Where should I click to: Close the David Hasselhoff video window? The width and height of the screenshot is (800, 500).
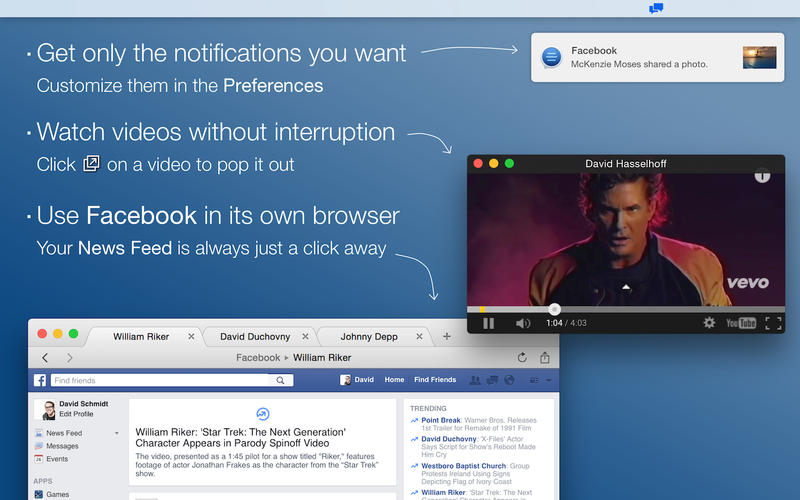pyautogui.click(x=478, y=163)
